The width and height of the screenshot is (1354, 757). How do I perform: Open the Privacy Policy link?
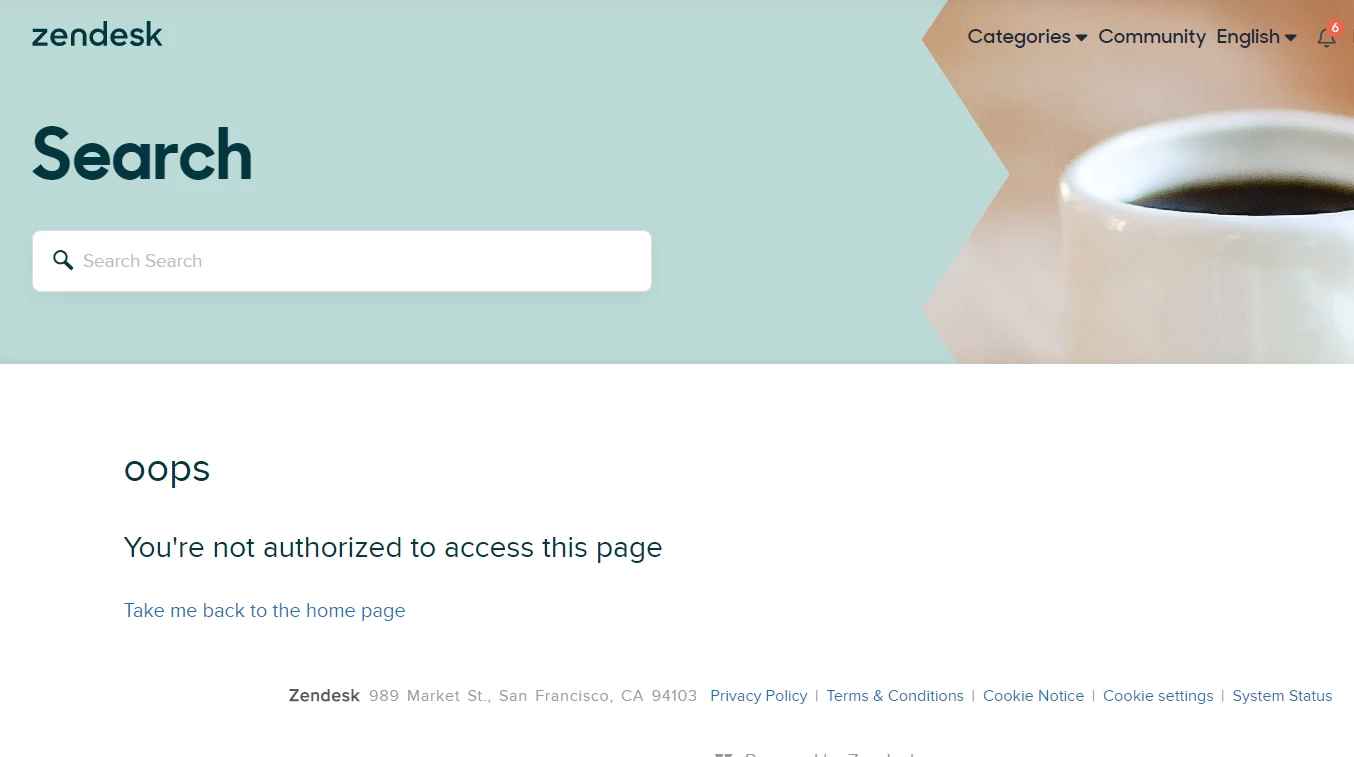point(758,696)
